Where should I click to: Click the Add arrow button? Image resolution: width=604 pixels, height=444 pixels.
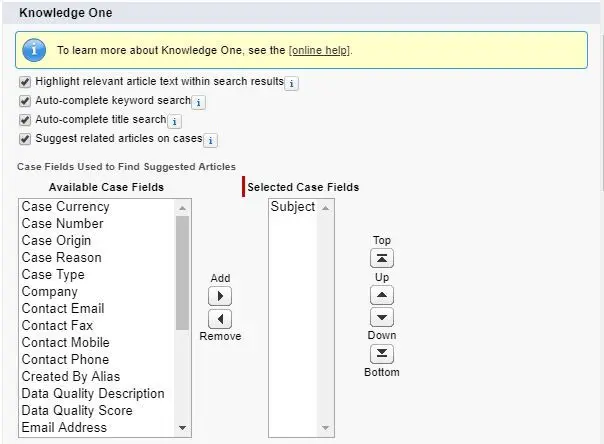click(220, 296)
